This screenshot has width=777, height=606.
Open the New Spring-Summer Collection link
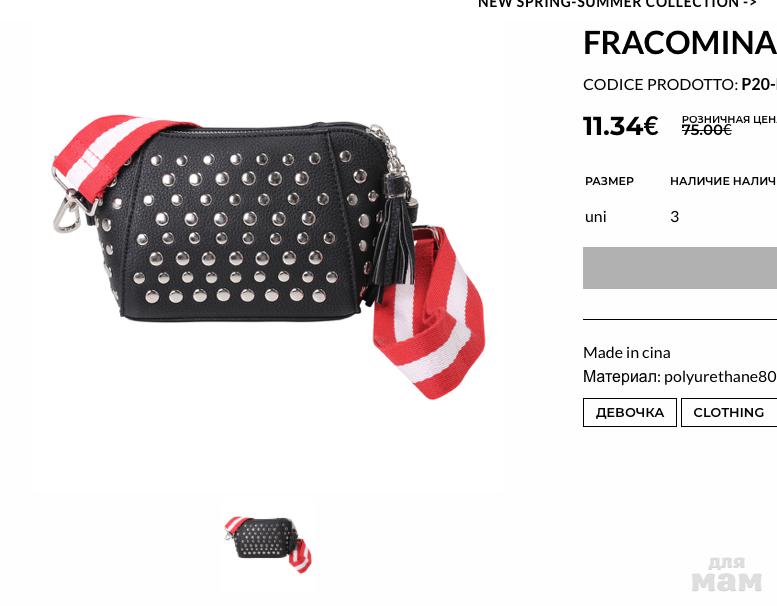coord(617,4)
